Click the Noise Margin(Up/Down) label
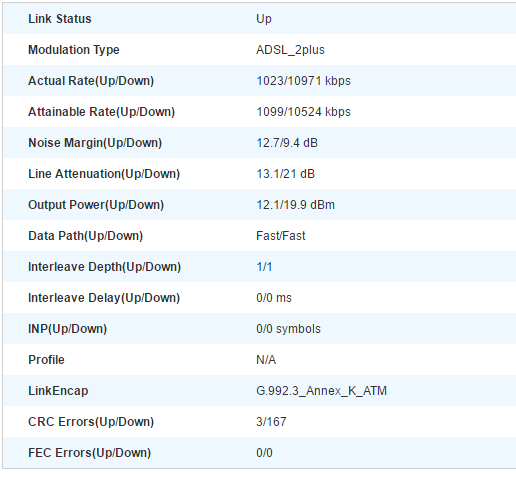This screenshot has width=516, height=478. pyautogui.click(x=95, y=143)
